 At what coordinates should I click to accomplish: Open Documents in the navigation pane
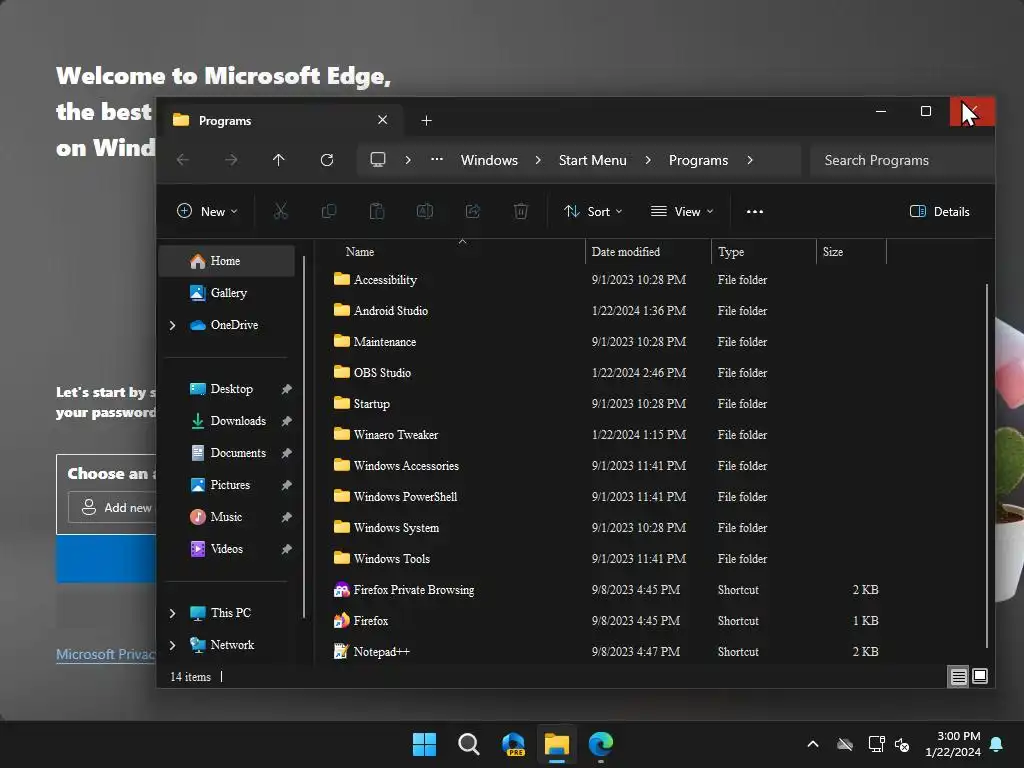click(x=227, y=453)
